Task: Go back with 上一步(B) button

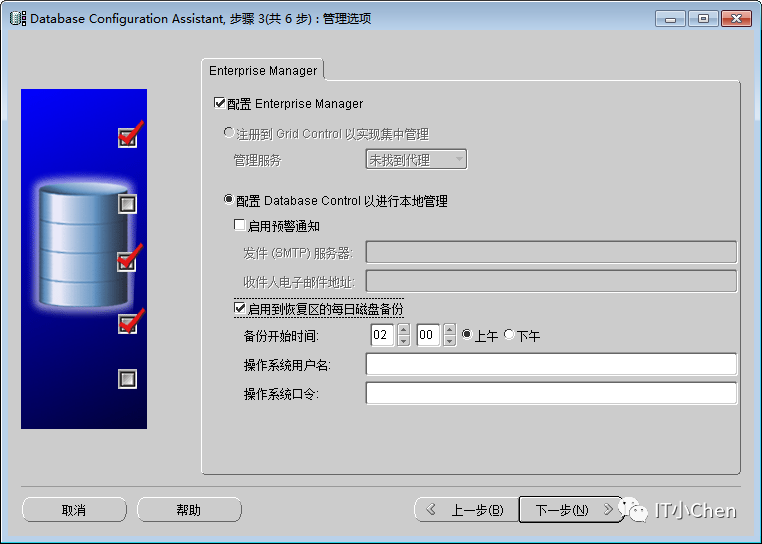Action: coord(467,510)
